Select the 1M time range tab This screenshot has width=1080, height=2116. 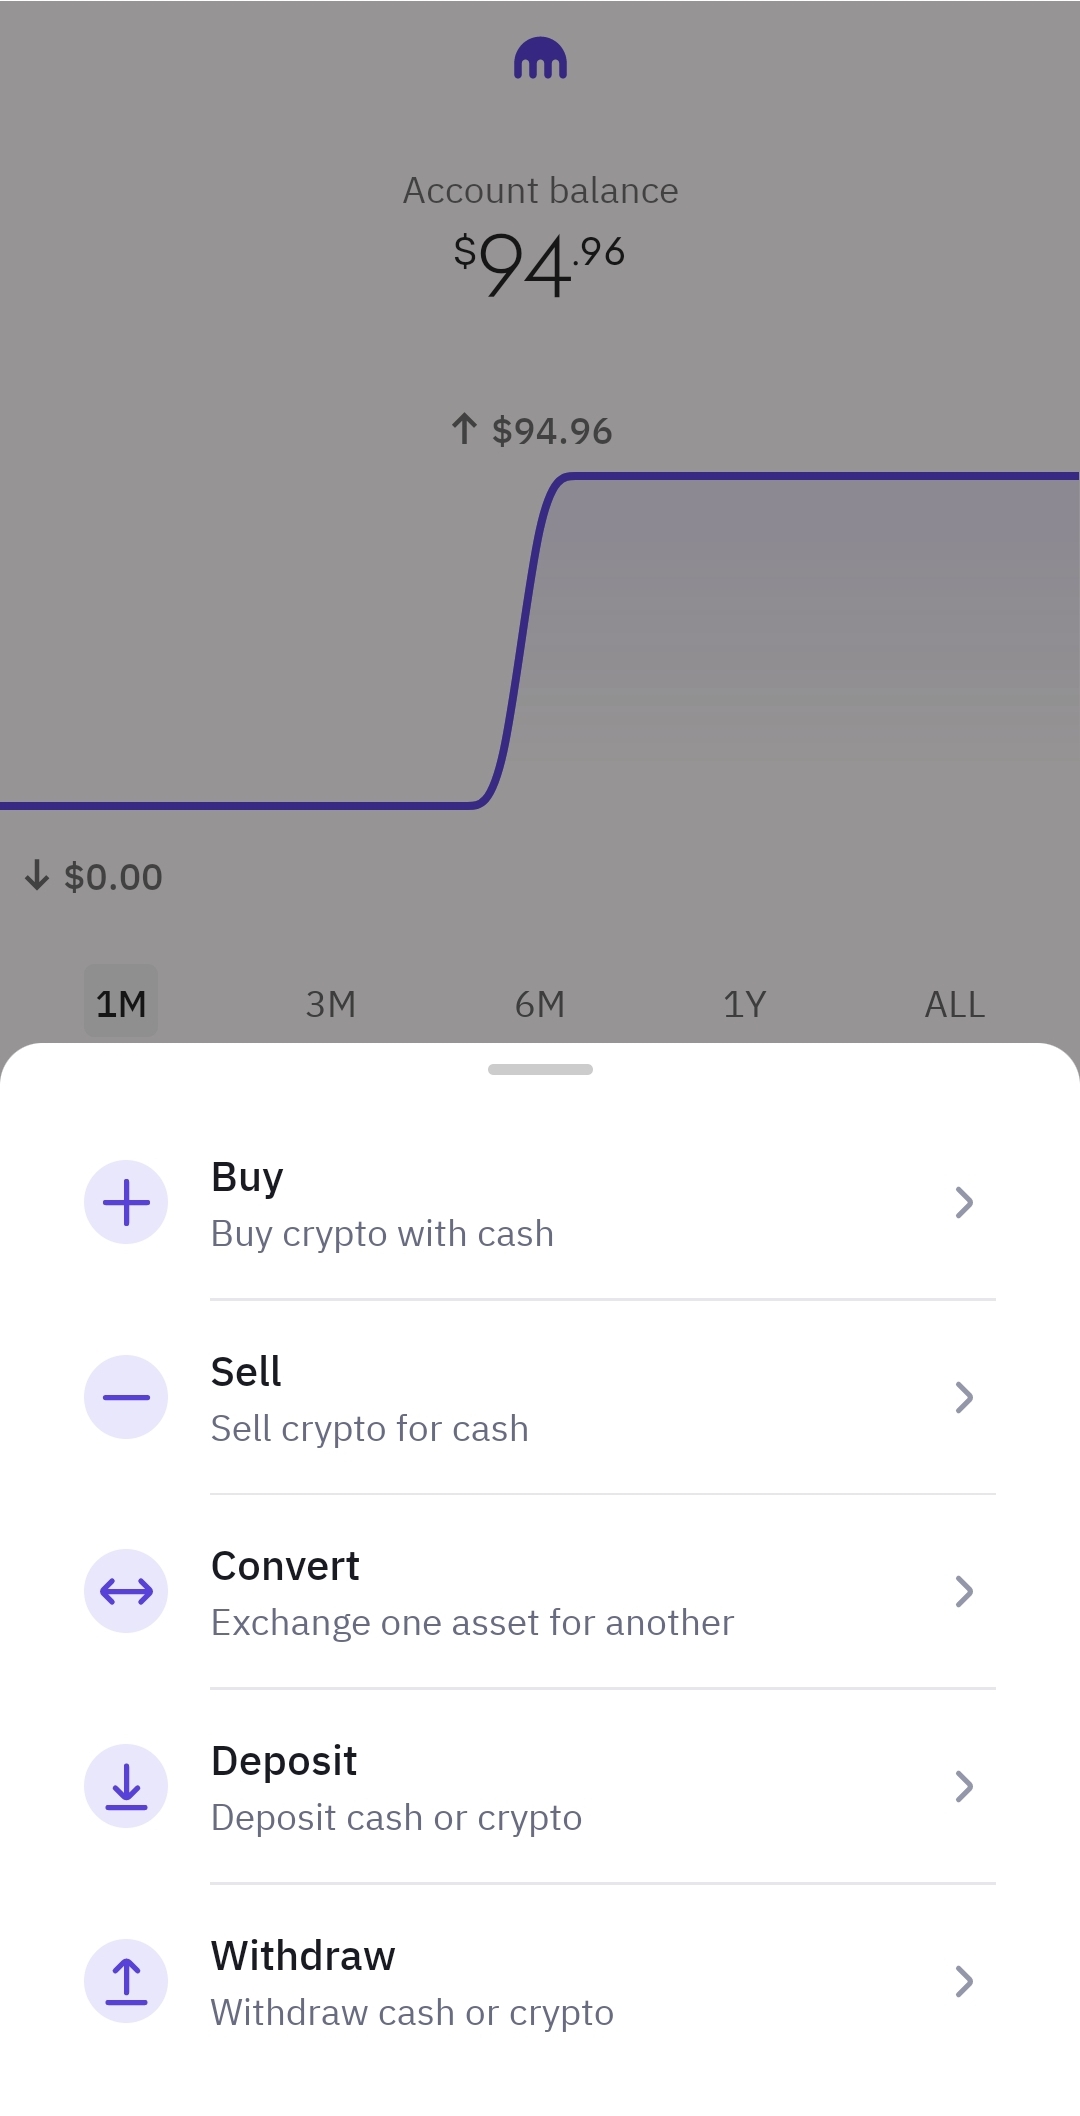point(121,1003)
